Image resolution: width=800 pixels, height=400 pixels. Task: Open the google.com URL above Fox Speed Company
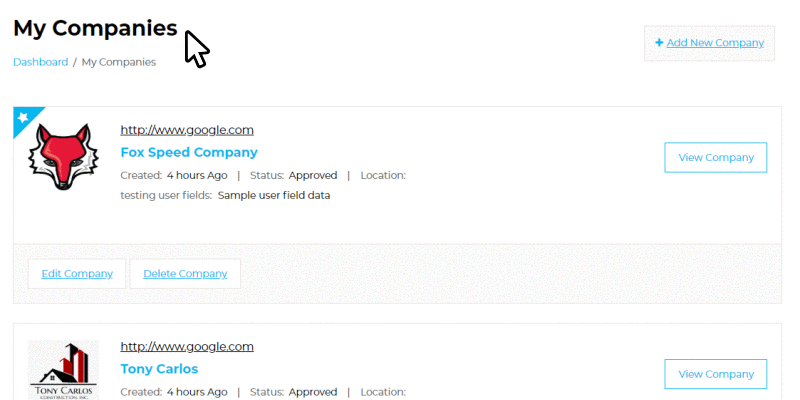(187, 130)
